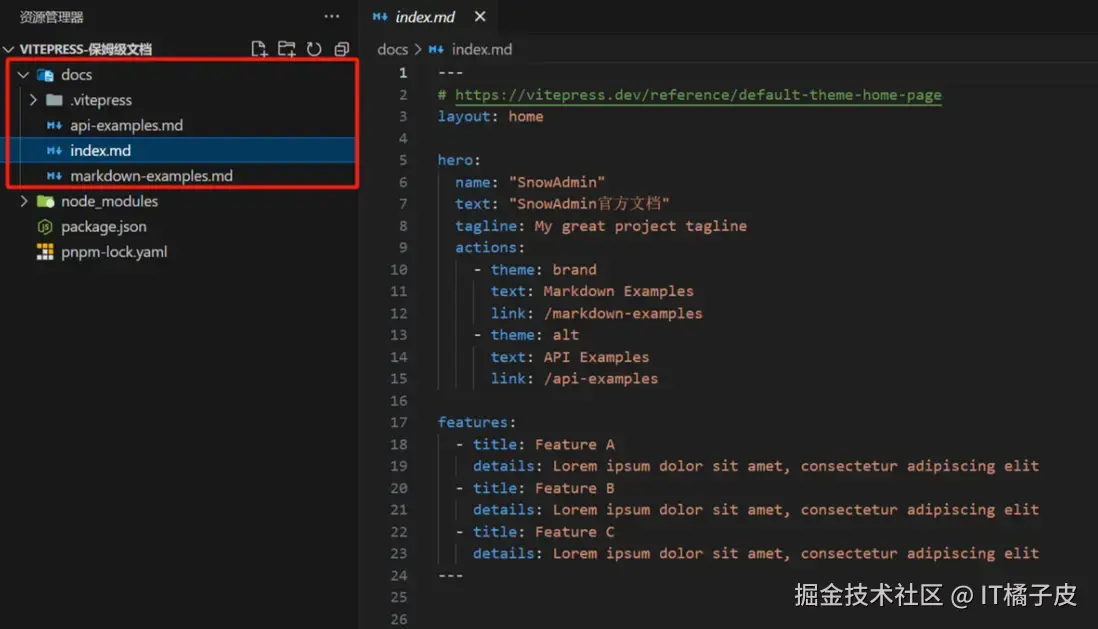Open the vitepress.dev reference link in code
The height and width of the screenshot is (629, 1098).
click(698, 95)
